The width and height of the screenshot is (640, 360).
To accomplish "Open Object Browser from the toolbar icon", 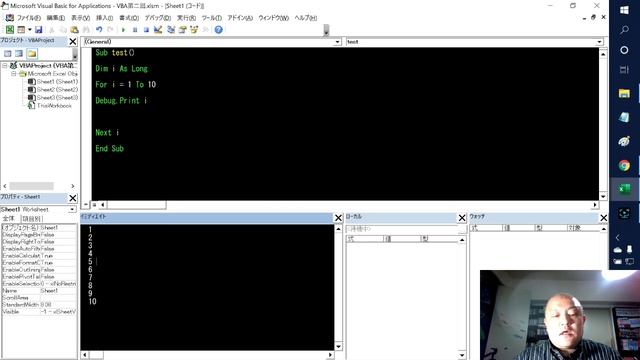I will point(194,29).
